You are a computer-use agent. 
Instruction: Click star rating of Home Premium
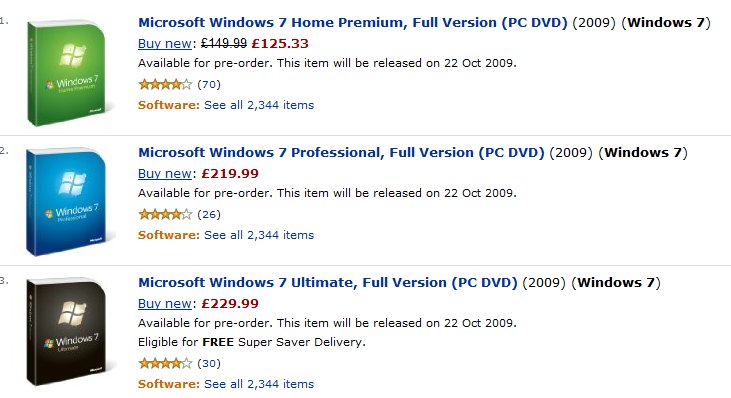[166, 84]
